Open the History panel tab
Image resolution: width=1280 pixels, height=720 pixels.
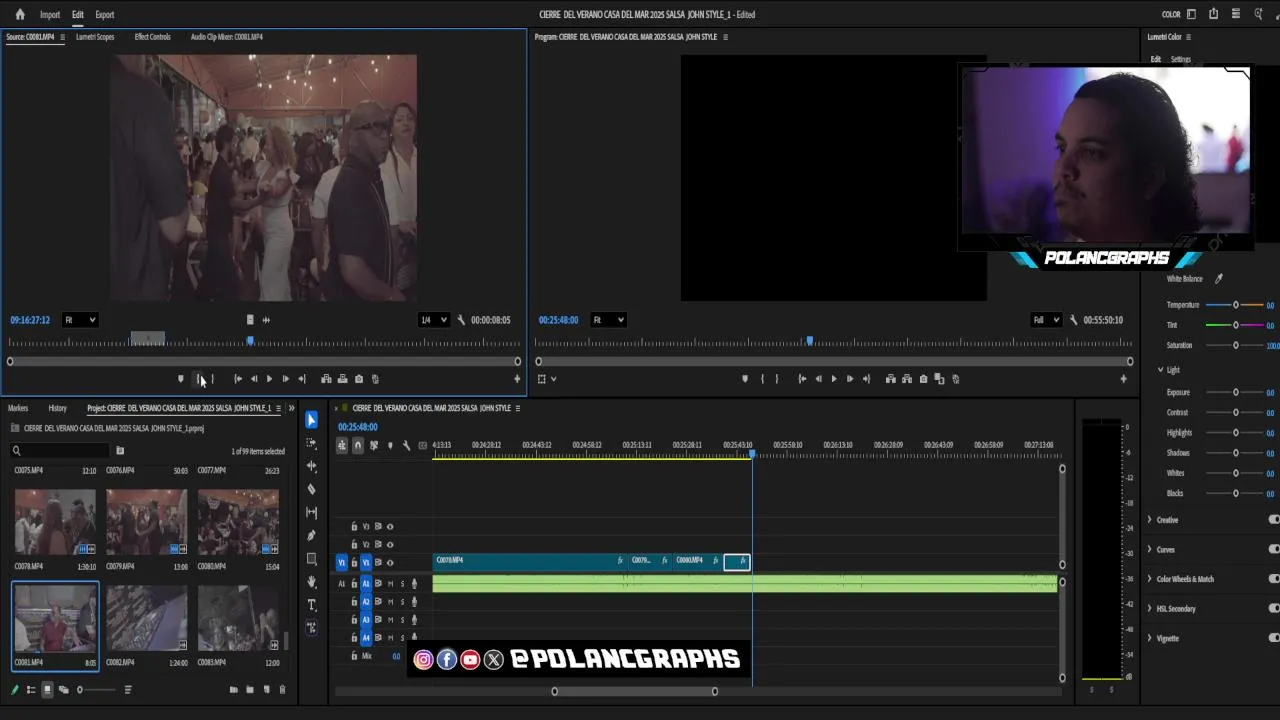point(58,408)
